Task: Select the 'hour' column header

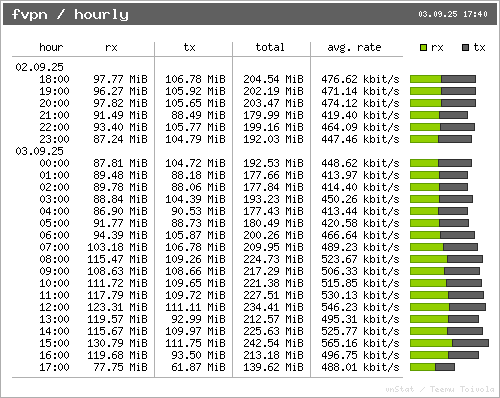Action: 51,47
